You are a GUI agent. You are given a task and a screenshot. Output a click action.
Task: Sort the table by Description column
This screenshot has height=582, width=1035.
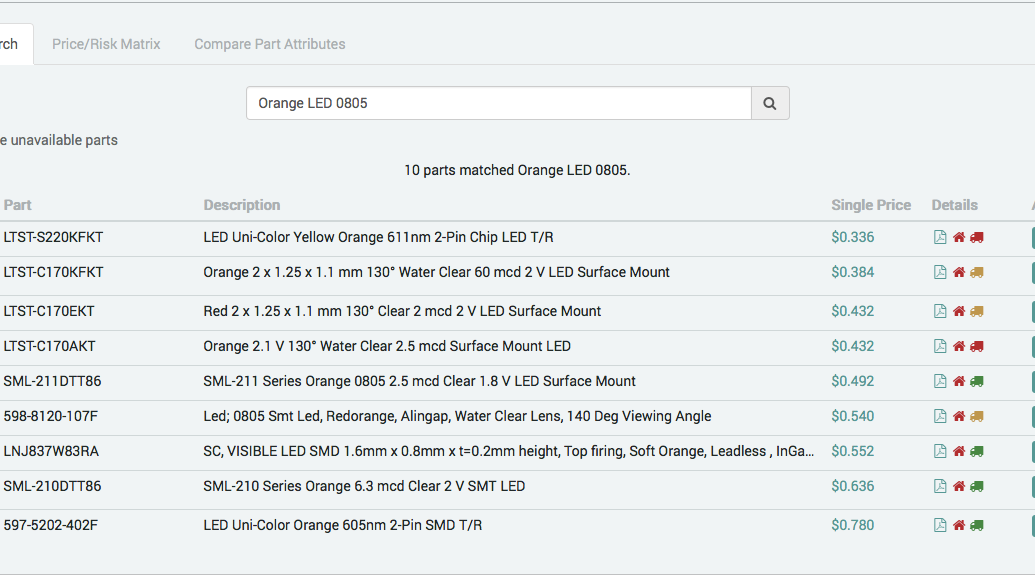pos(241,205)
